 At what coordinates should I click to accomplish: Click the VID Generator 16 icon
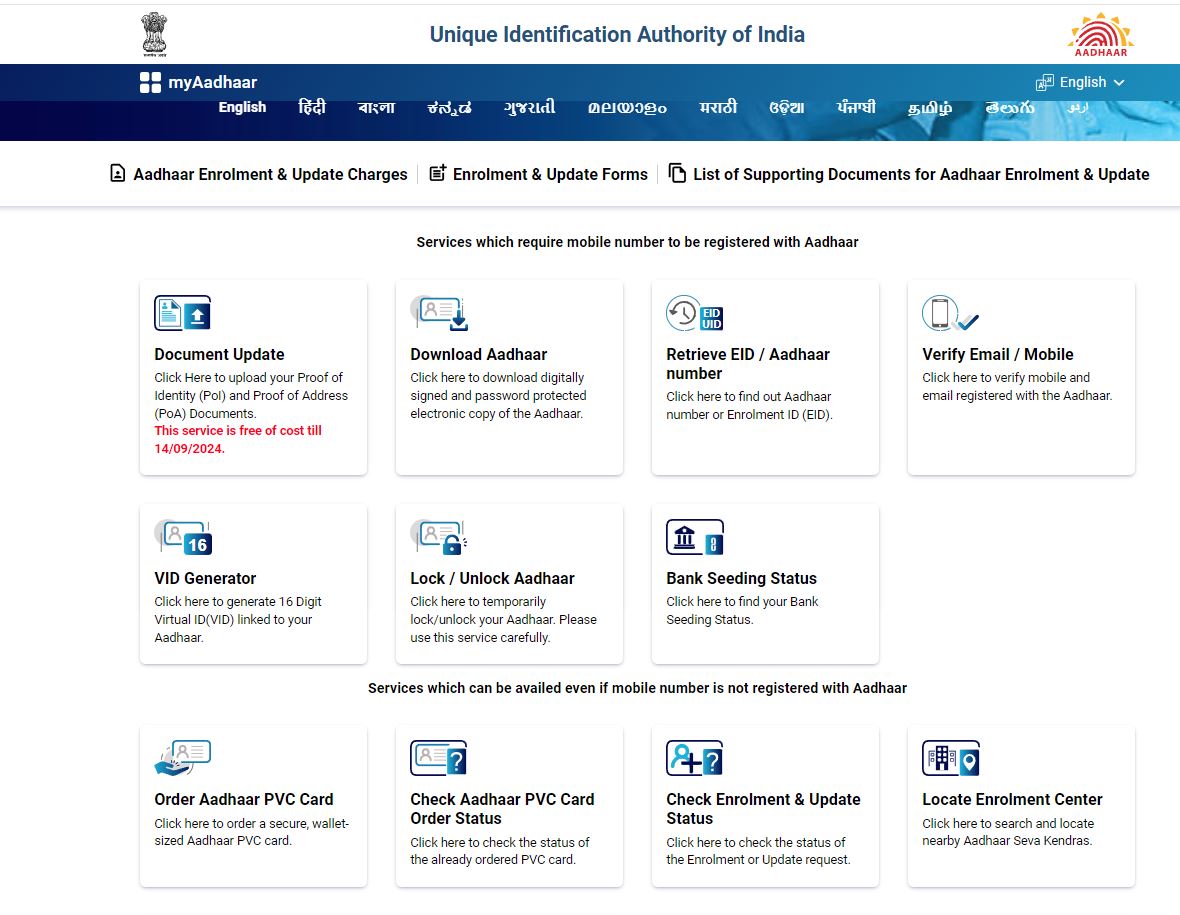(x=183, y=537)
